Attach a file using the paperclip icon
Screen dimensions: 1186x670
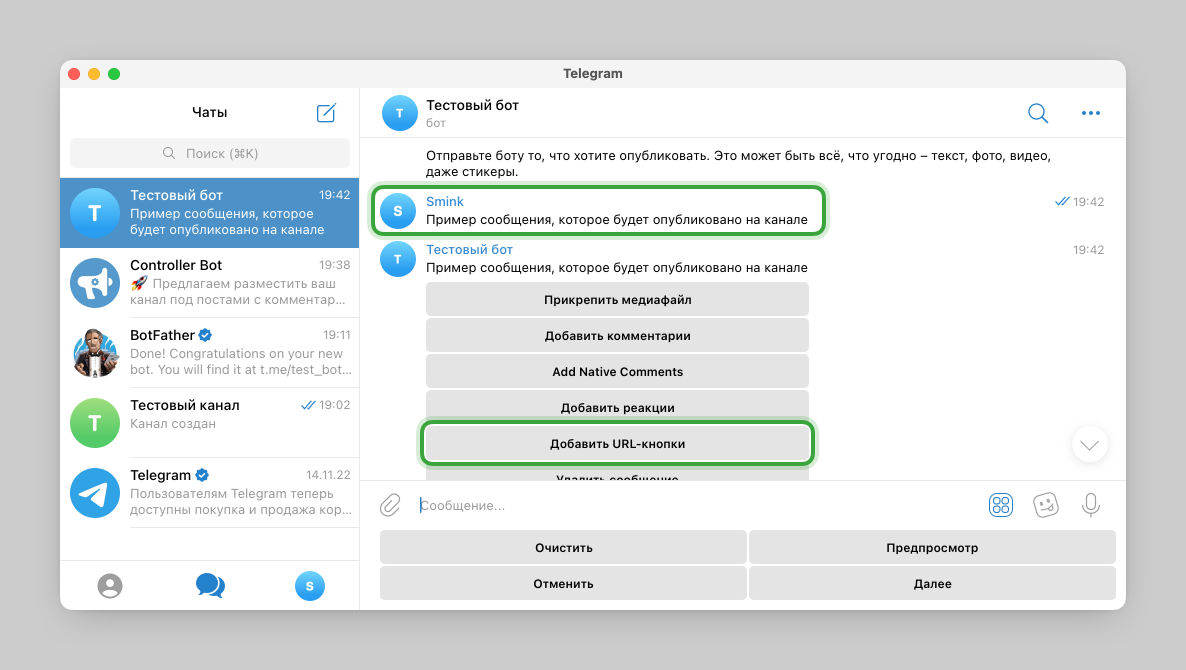pyautogui.click(x=392, y=505)
